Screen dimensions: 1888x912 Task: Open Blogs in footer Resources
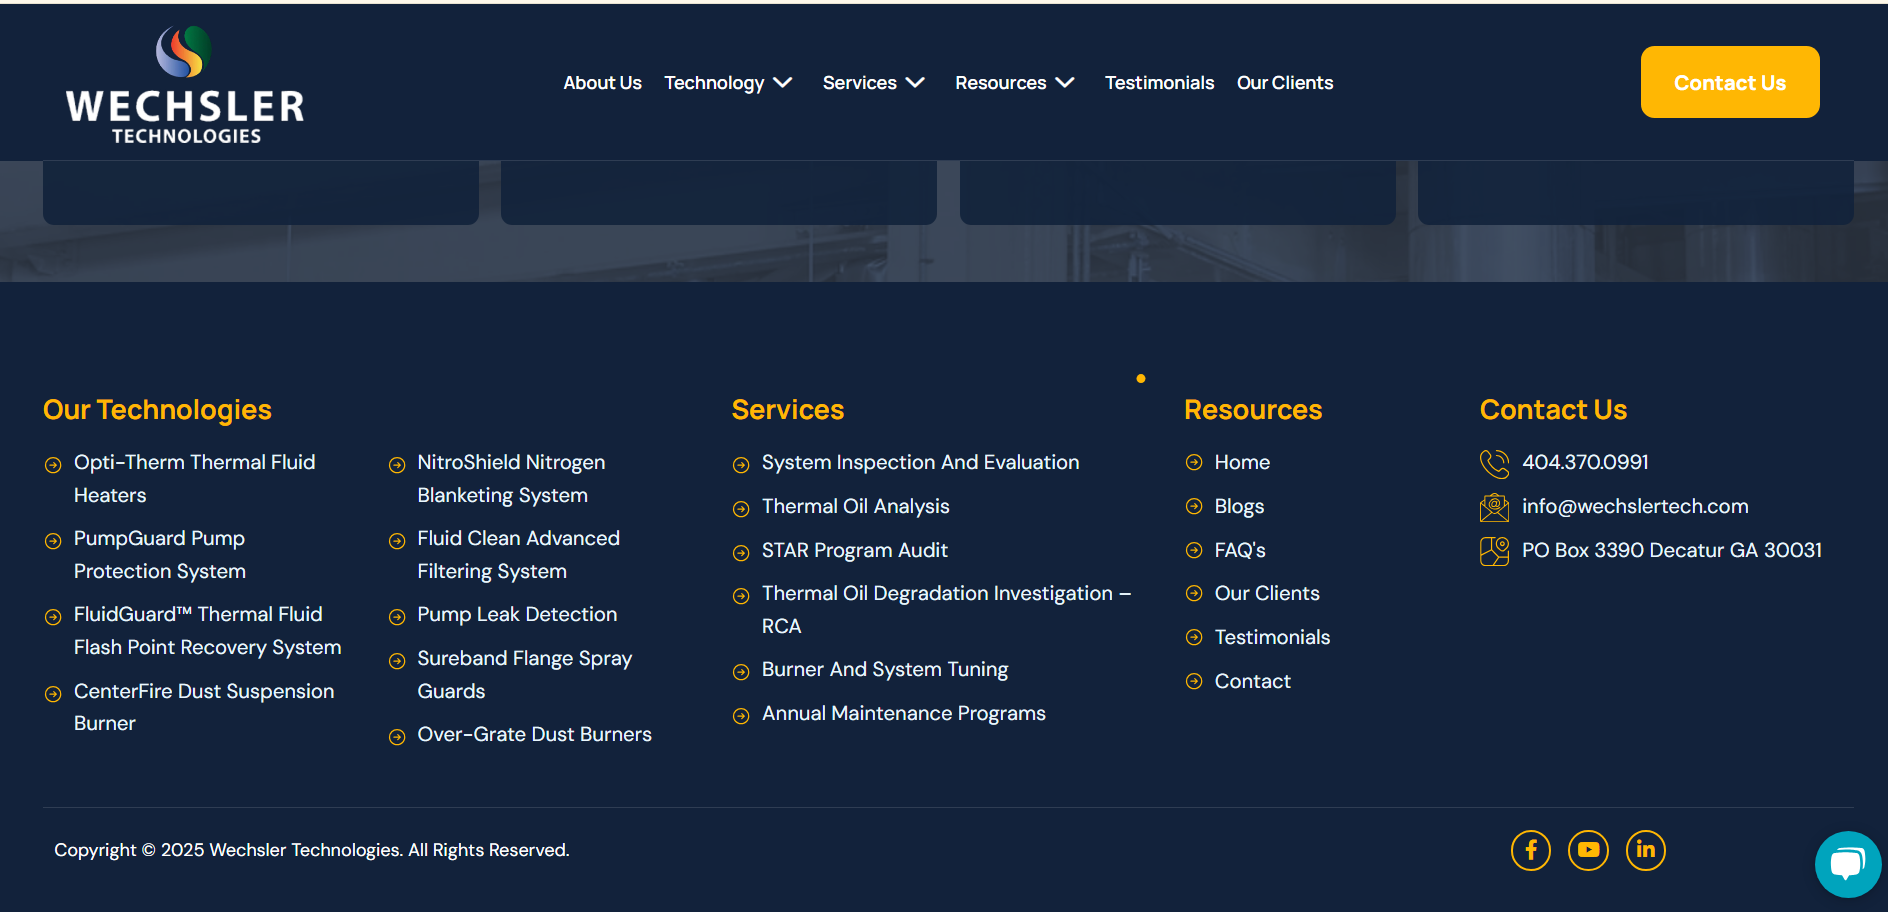point(1239,506)
